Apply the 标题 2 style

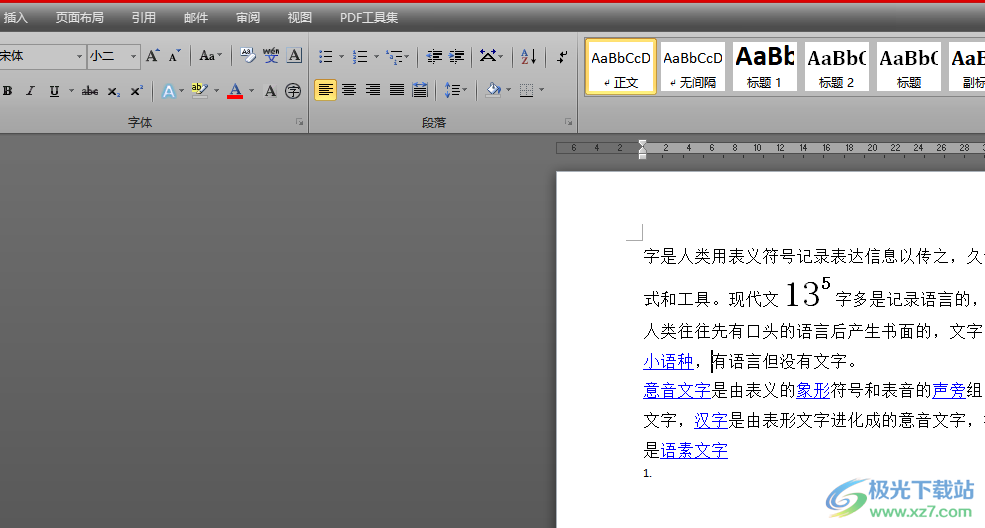tap(836, 67)
